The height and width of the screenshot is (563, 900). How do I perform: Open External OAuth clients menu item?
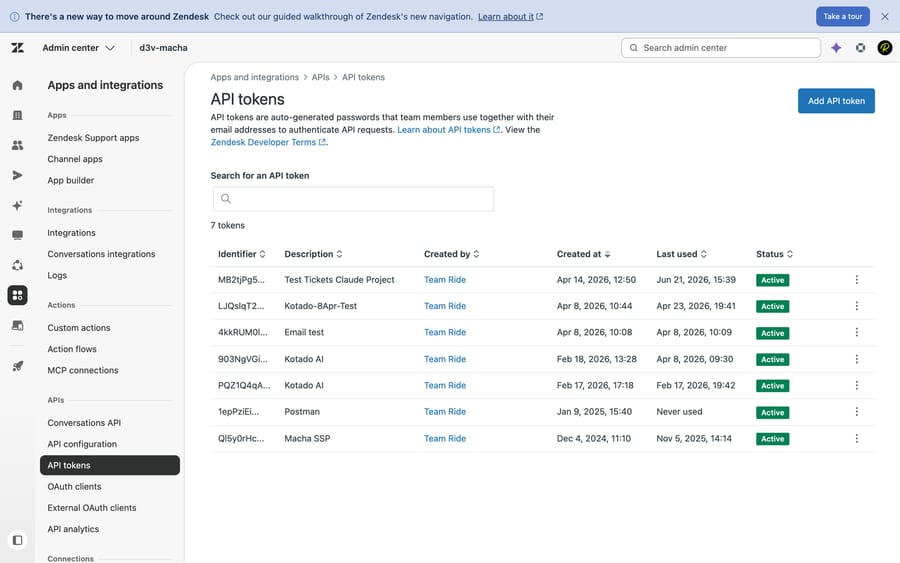[92, 507]
